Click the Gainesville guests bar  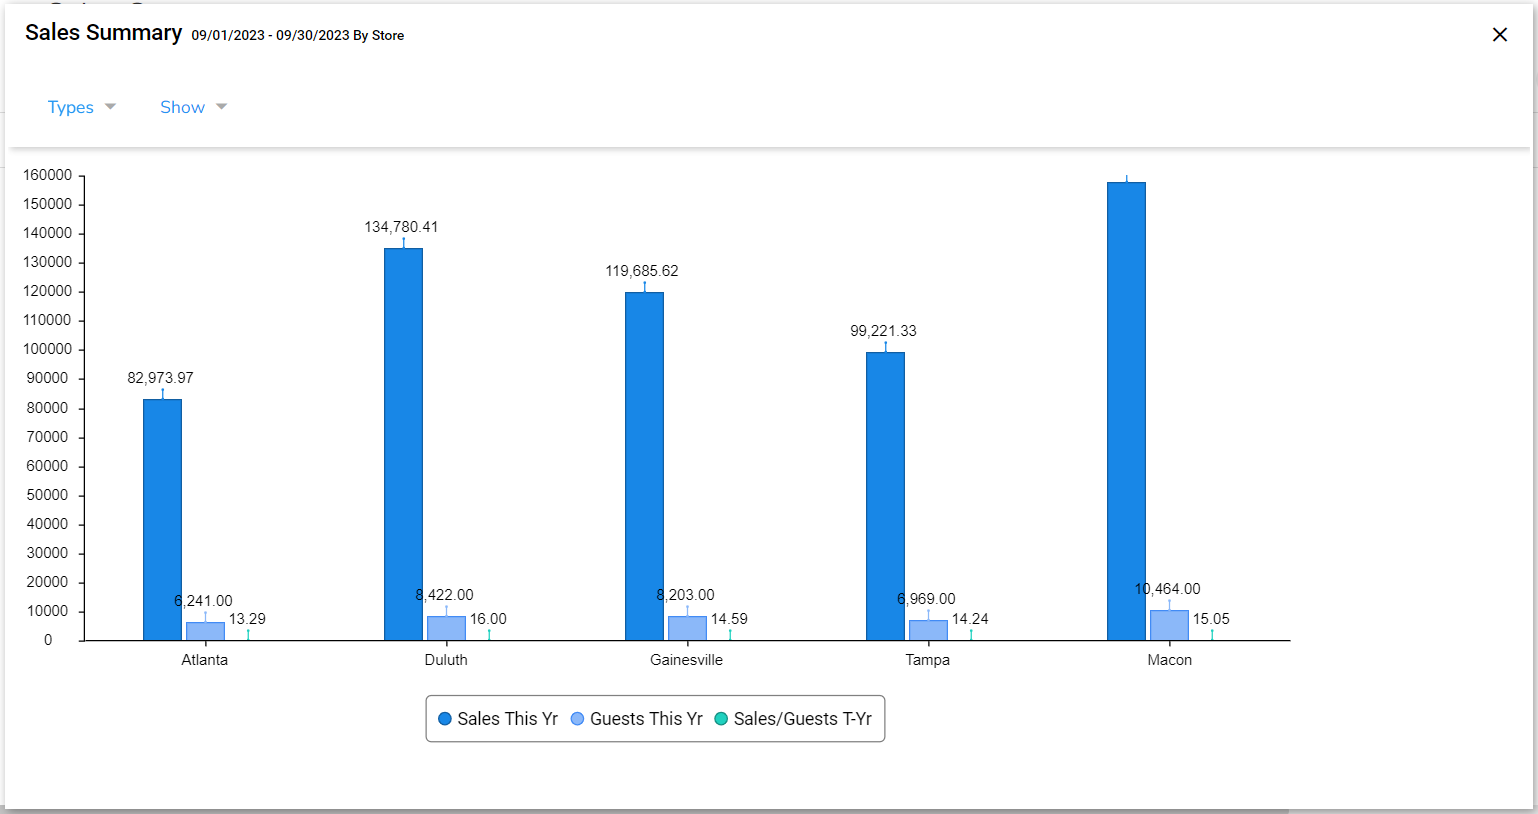tap(687, 628)
